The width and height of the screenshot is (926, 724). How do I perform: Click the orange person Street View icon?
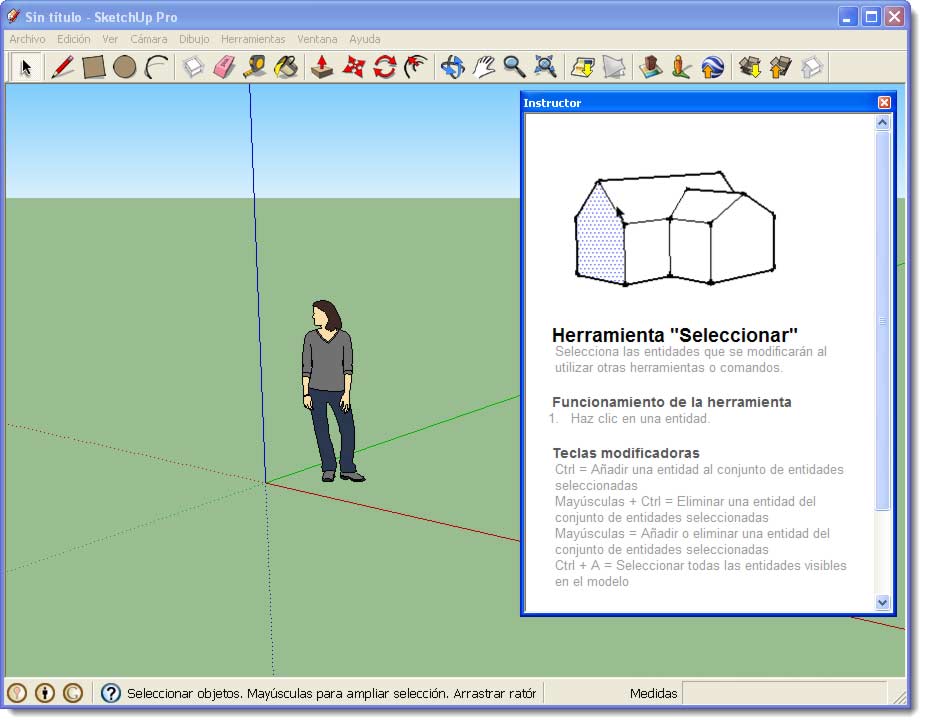pyautogui.click(x=682, y=67)
